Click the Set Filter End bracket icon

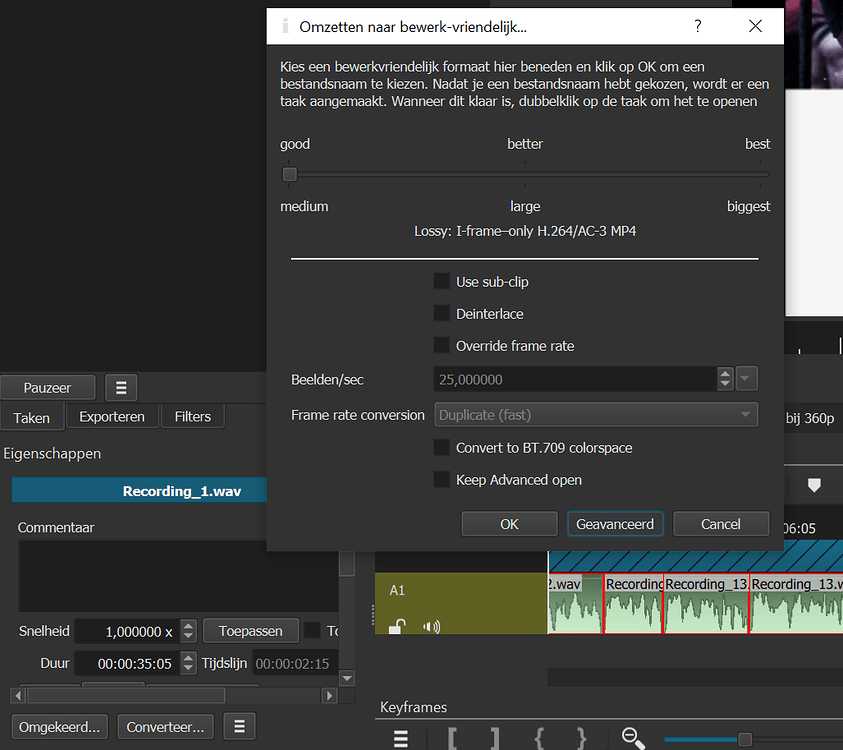click(x=494, y=737)
